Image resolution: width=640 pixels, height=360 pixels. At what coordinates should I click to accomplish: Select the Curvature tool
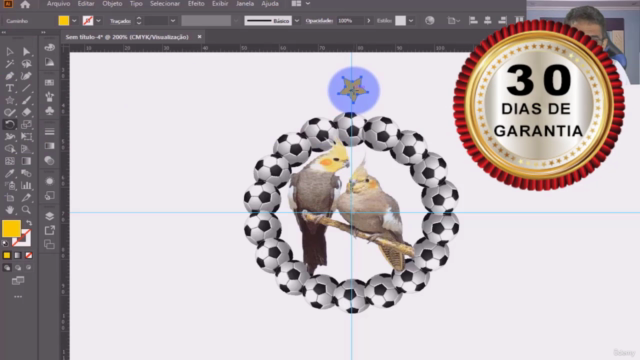coord(26,76)
